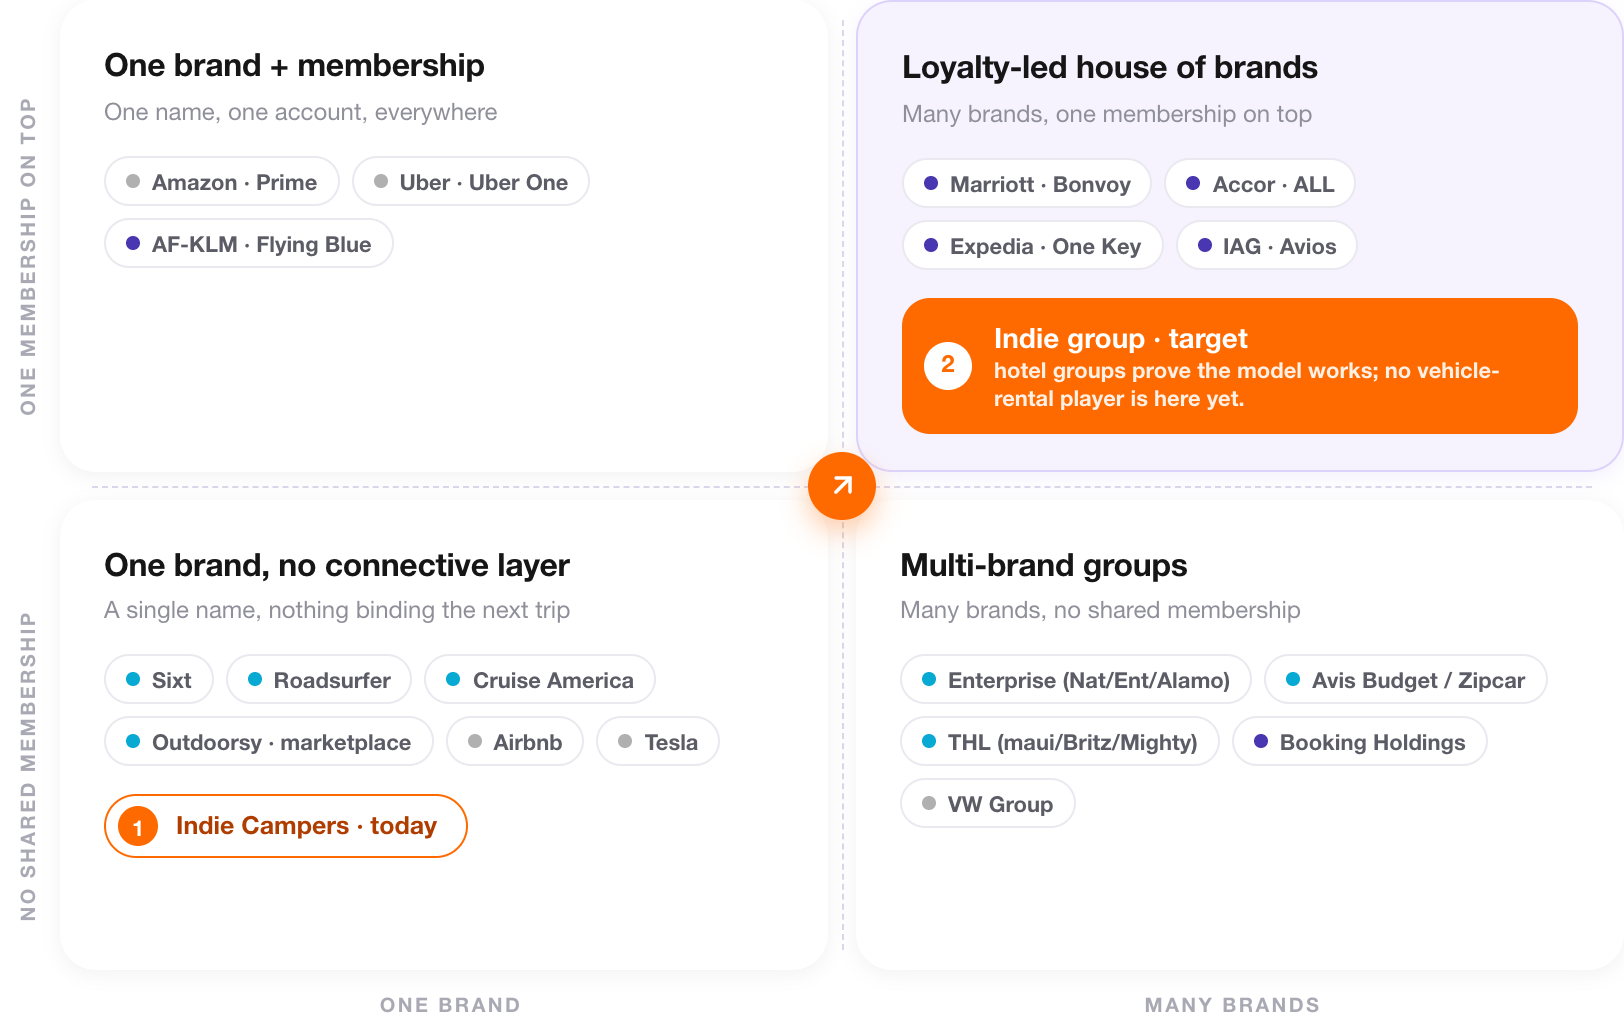Image resolution: width=1624 pixels, height=1022 pixels.
Task: Click the 'One brand + membership' heading
Action: [x=294, y=66]
